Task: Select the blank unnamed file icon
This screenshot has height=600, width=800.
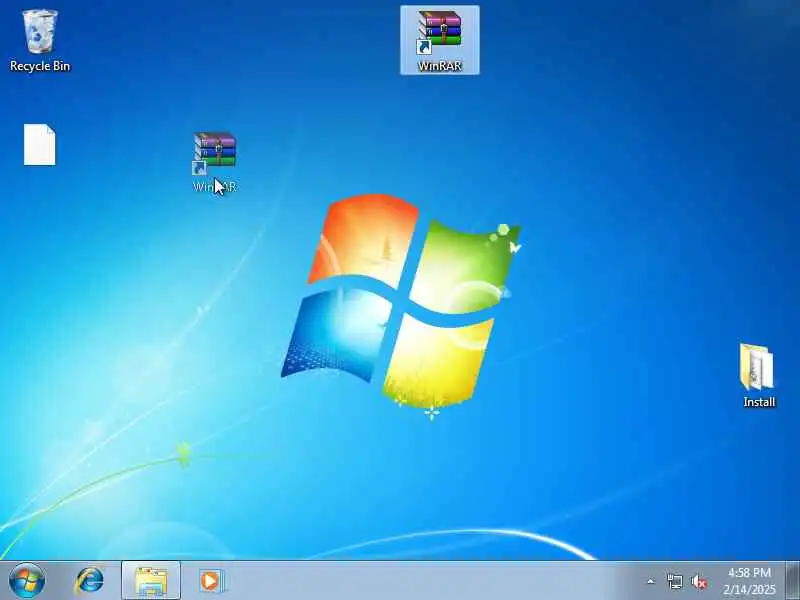Action: coord(40,145)
